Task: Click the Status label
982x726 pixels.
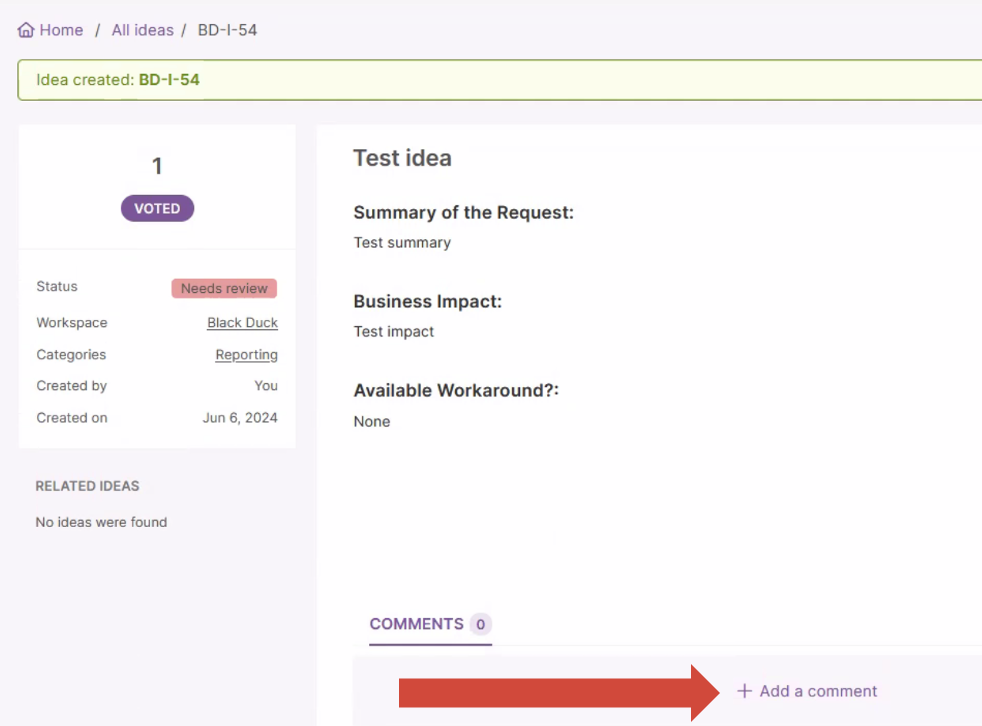Action: pos(57,286)
